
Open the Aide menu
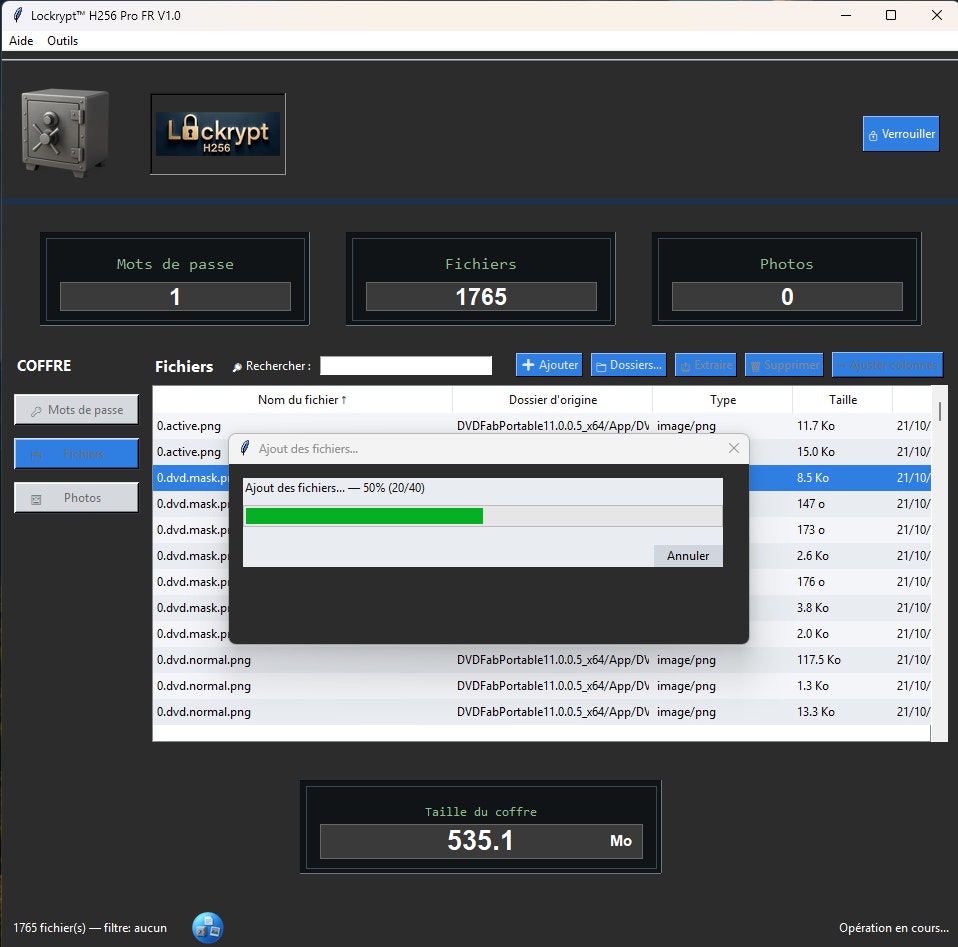20,41
